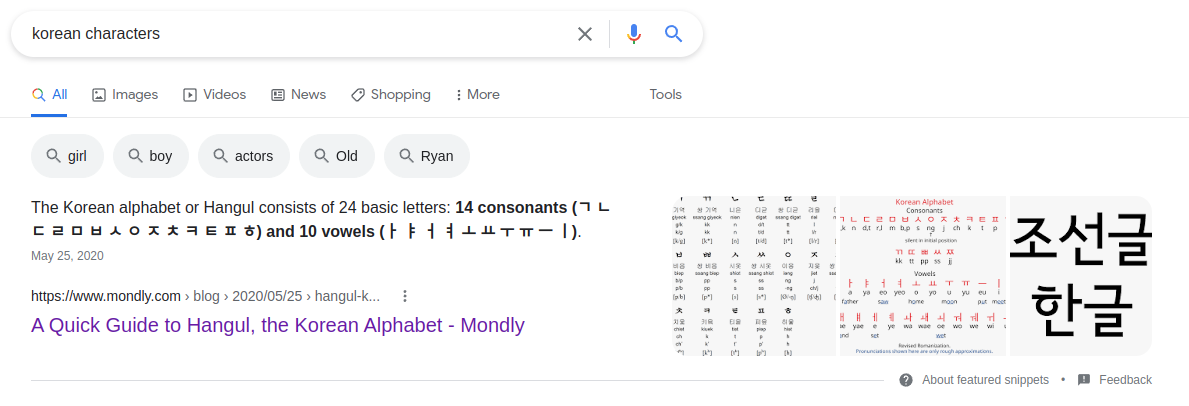
Task: Switch to the Images tab
Action: point(125,95)
